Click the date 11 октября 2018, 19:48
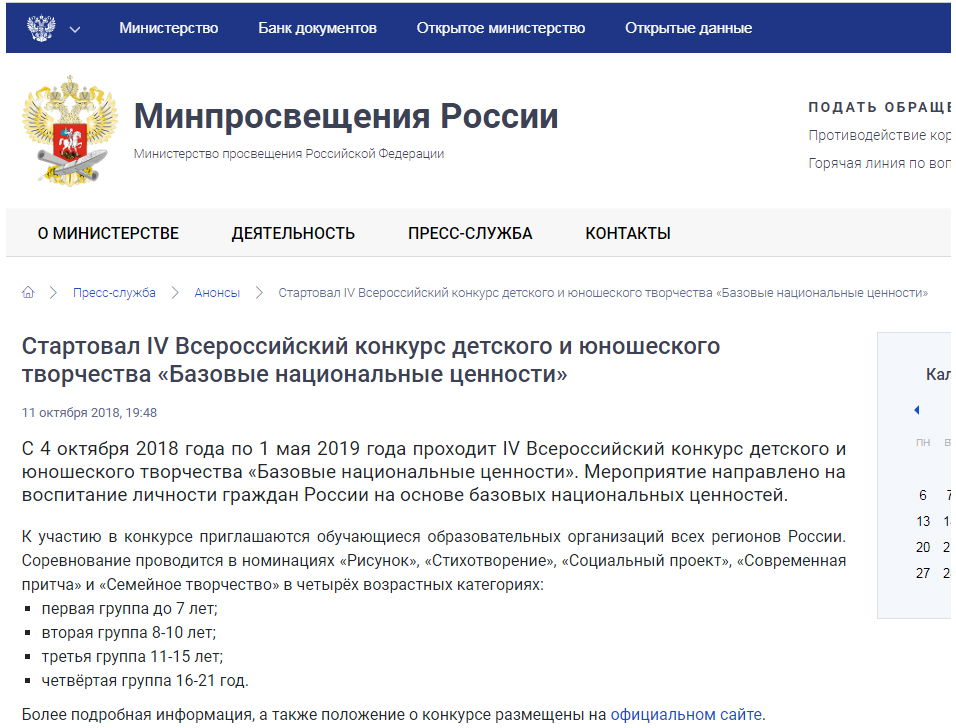 tap(89, 413)
